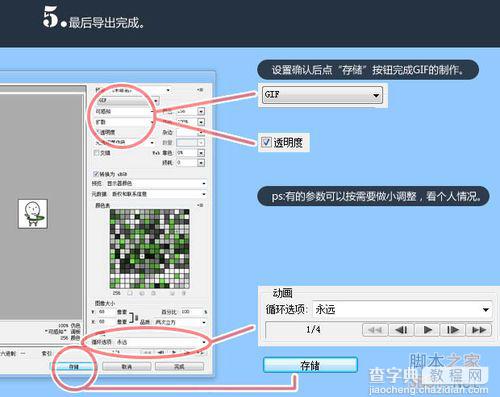Click the 完成 done button

point(179,366)
